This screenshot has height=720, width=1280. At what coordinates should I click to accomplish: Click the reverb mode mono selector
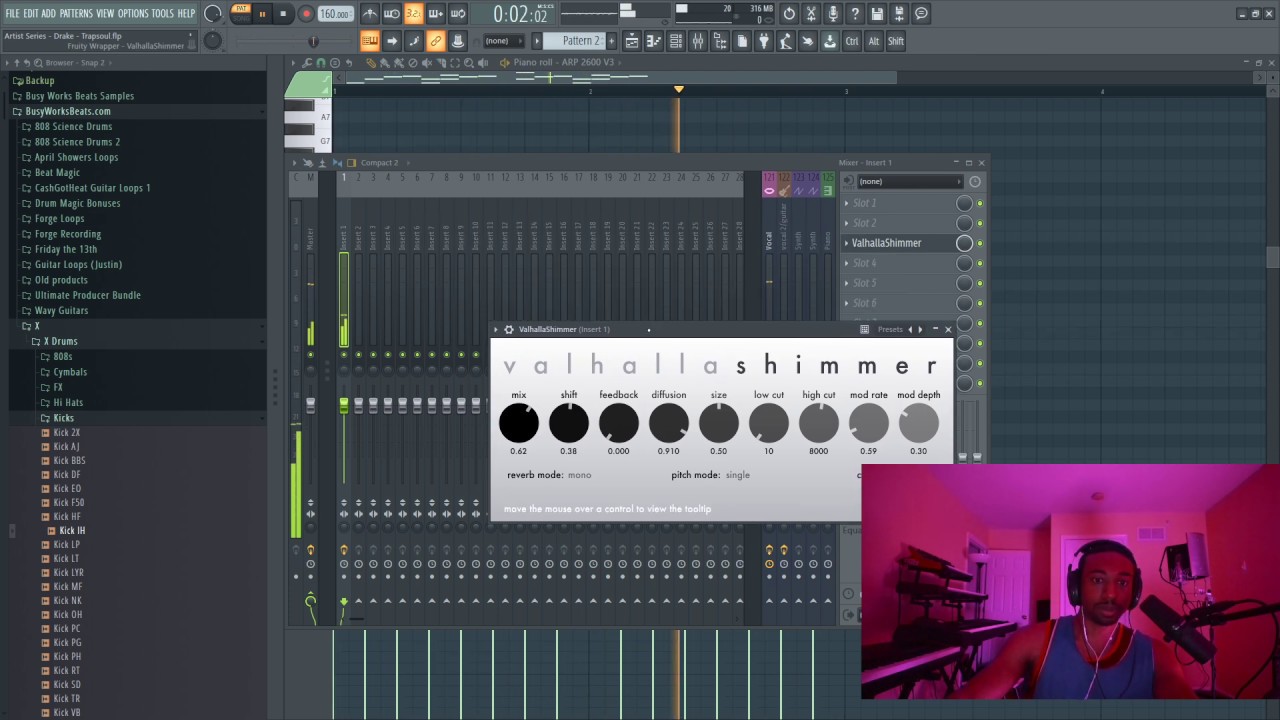pos(579,475)
